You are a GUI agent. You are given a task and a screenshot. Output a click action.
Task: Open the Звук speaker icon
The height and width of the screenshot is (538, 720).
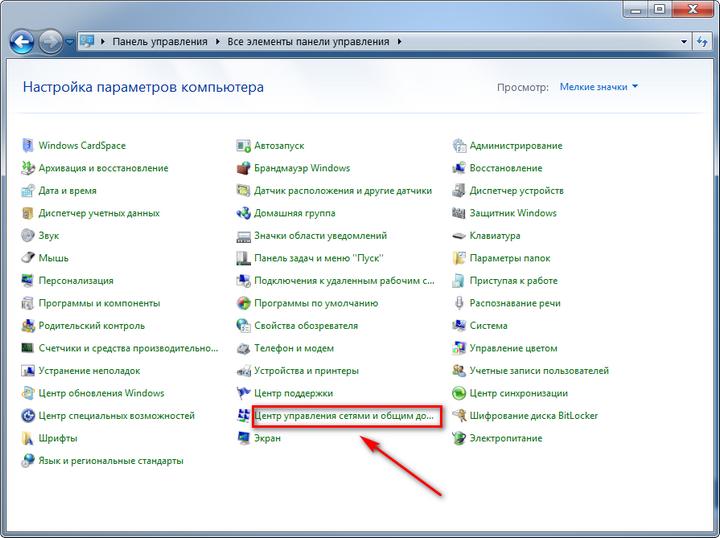pos(28,235)
